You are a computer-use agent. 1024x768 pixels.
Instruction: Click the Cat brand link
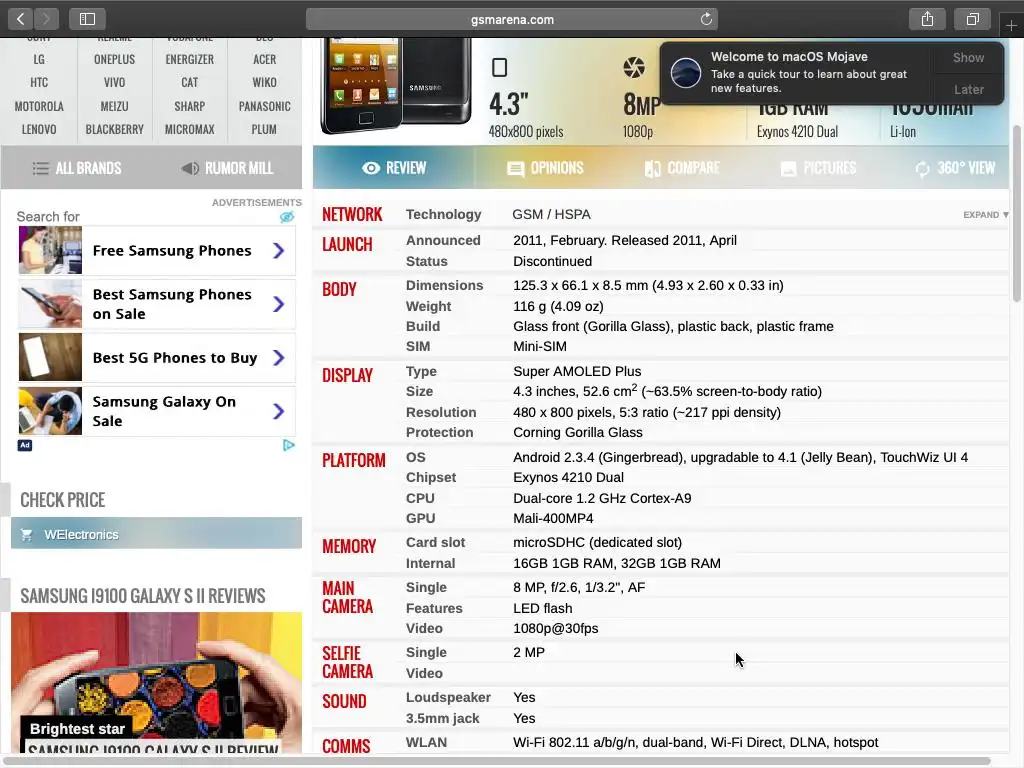click(x=189, y=82)
